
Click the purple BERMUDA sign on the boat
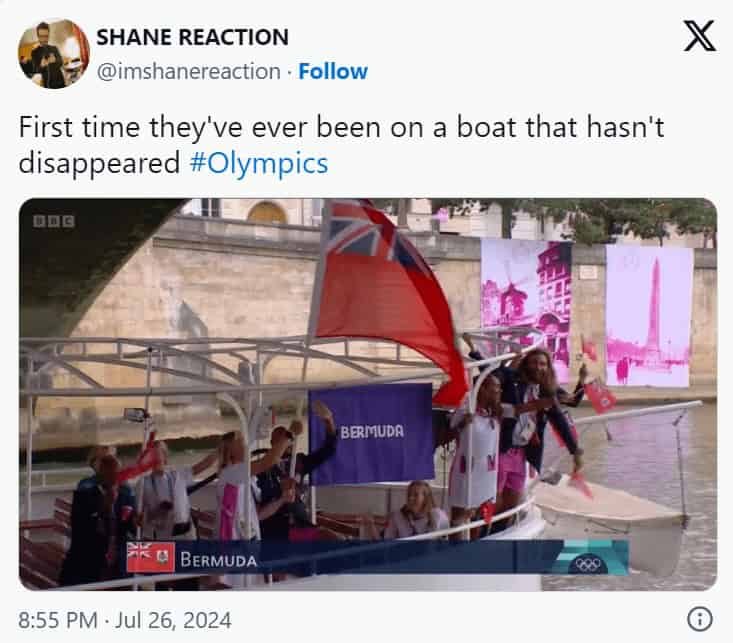coord(372,433)
